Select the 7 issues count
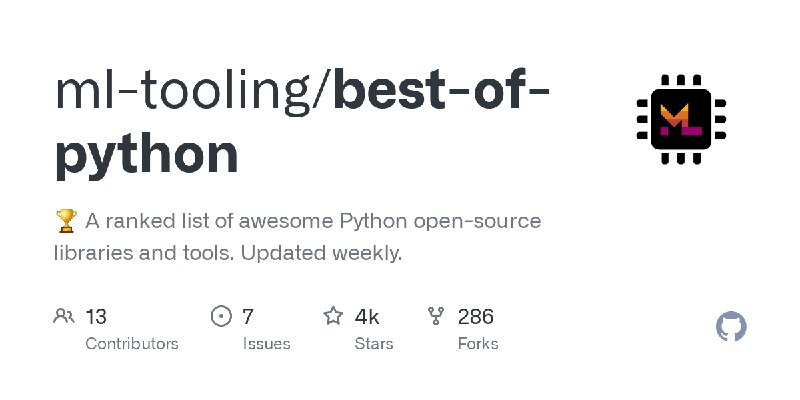The image size is (800, 400). tap(247, 317)
